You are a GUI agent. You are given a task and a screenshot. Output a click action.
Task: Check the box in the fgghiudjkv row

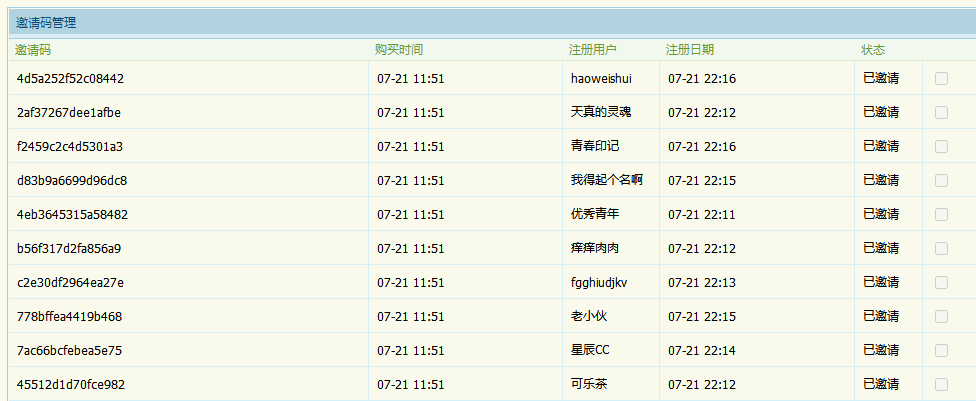(941, 282)
